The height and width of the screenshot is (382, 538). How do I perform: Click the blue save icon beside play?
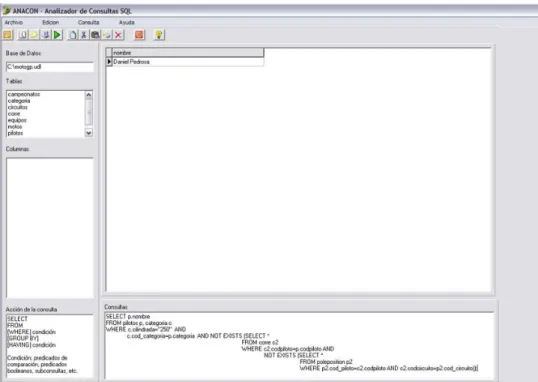click(x=46, y=35)
